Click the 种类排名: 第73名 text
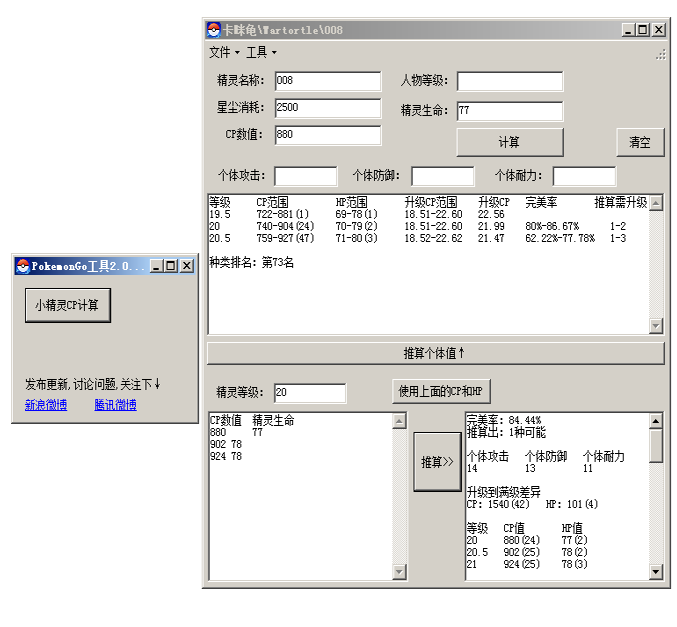The width and height of the screenshot is (677, 627). [252, 262]
